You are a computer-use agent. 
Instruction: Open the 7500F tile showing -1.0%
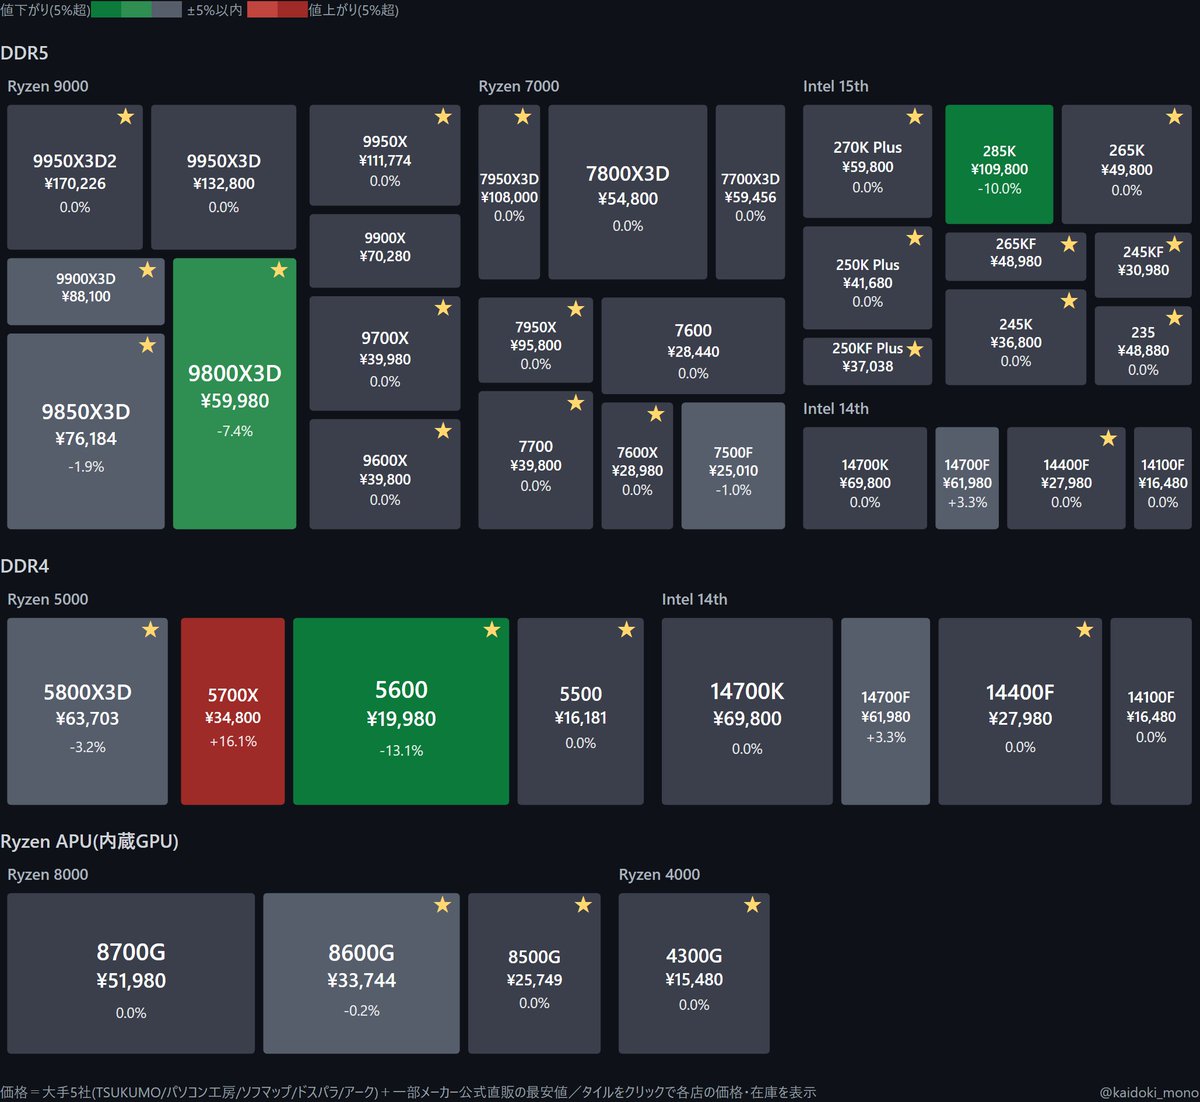(x=733, y=465)
